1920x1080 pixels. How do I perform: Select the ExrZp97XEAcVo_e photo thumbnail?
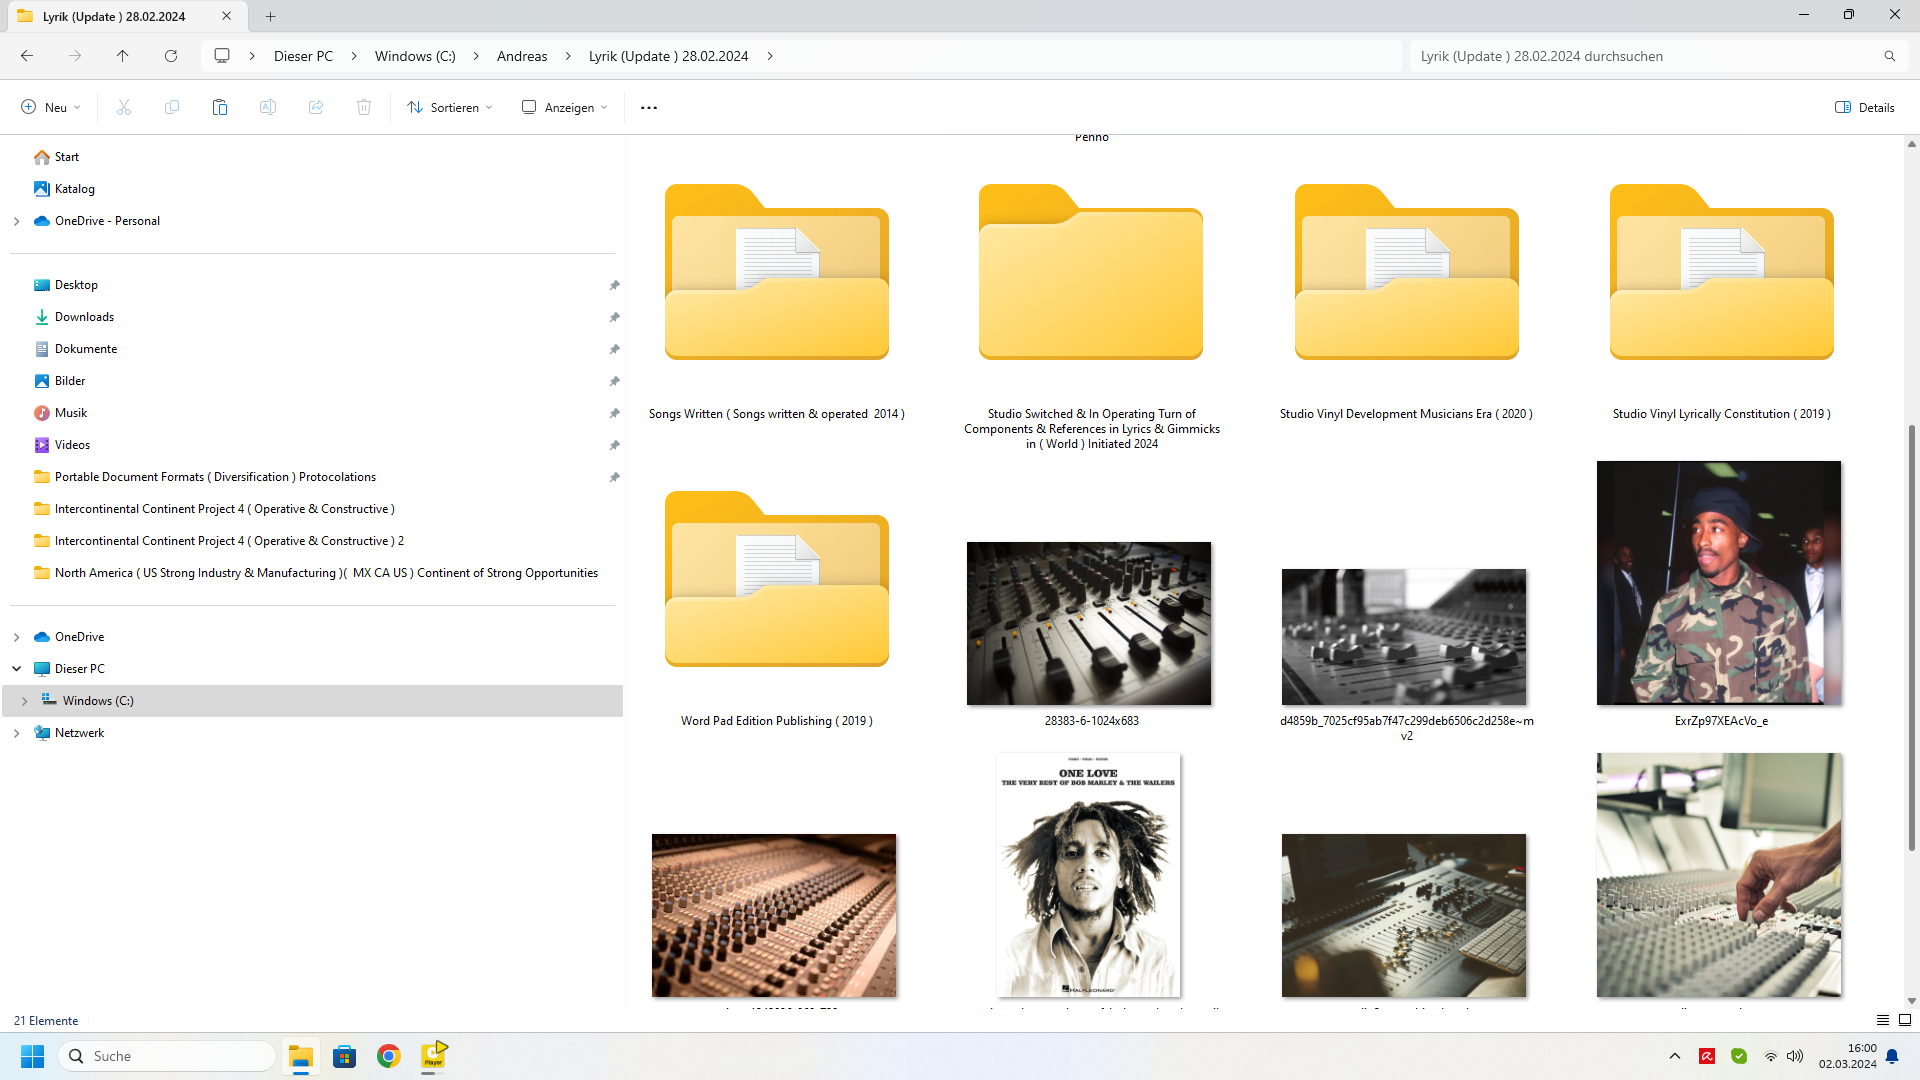[x=1719, y=583]
